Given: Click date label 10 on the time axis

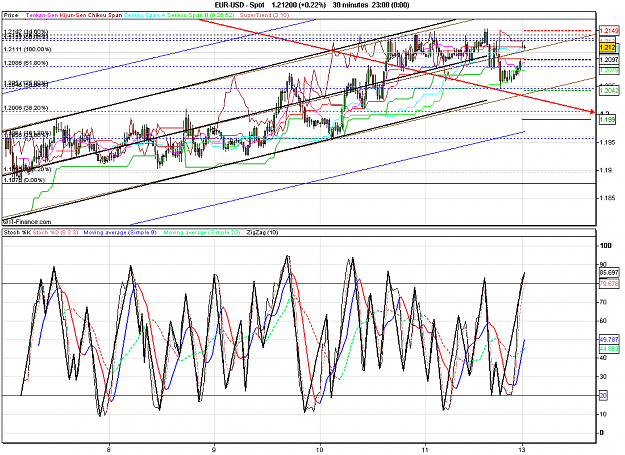Looking at the screenshot, I should [x=320, y=449].
